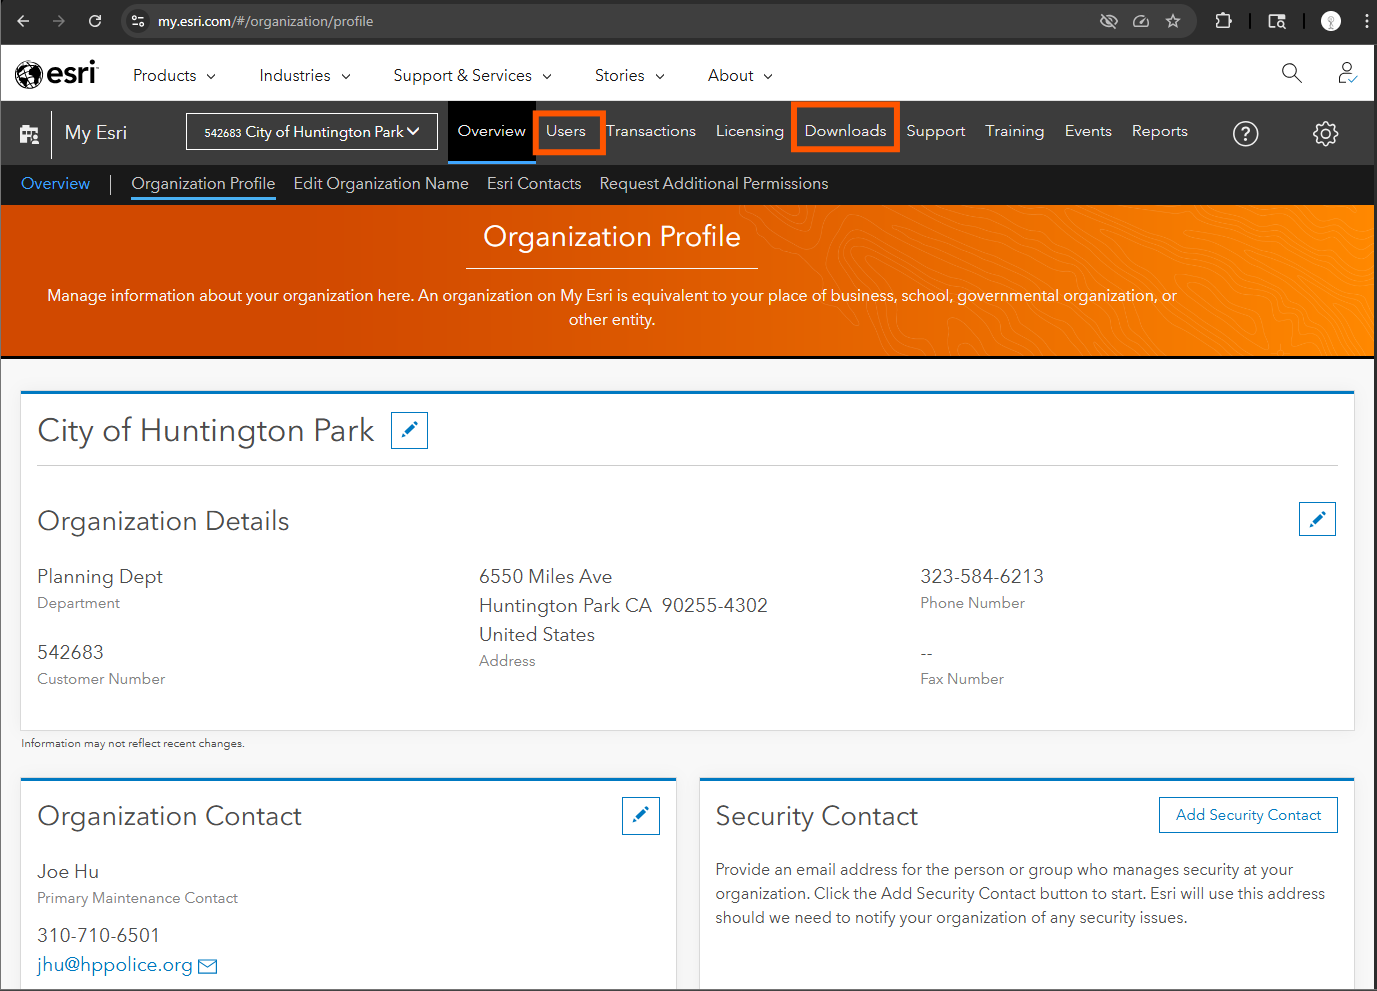Open the City of Huntington Park organization dropdown
Screen dimensions: 1377x991
(312, 132)
